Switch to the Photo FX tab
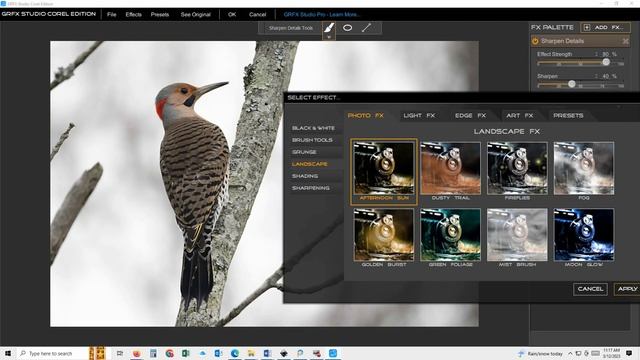640x360 pixels. [x=366, y=116]
